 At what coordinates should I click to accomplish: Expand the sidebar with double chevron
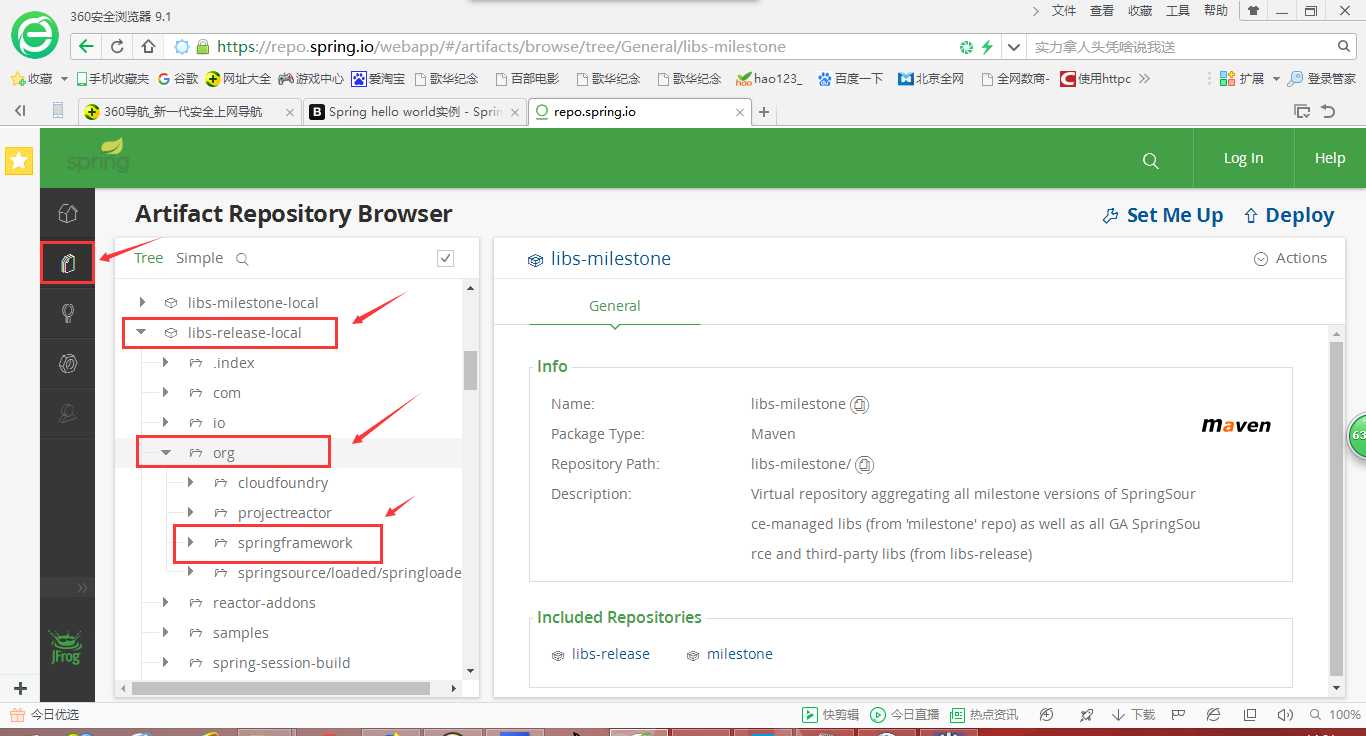[x=82, y=588]
